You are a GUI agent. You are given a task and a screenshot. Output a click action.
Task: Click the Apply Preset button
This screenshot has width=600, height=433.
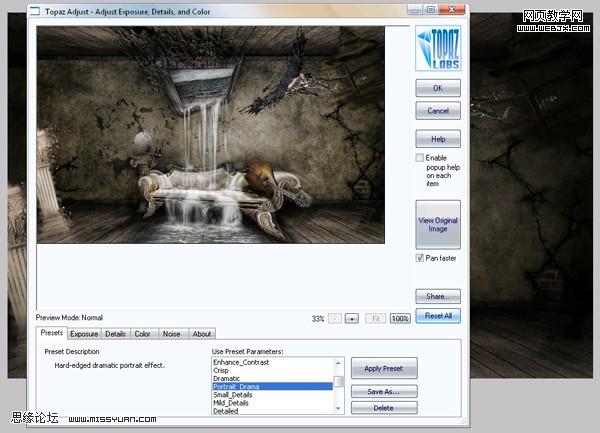[384, 368]
